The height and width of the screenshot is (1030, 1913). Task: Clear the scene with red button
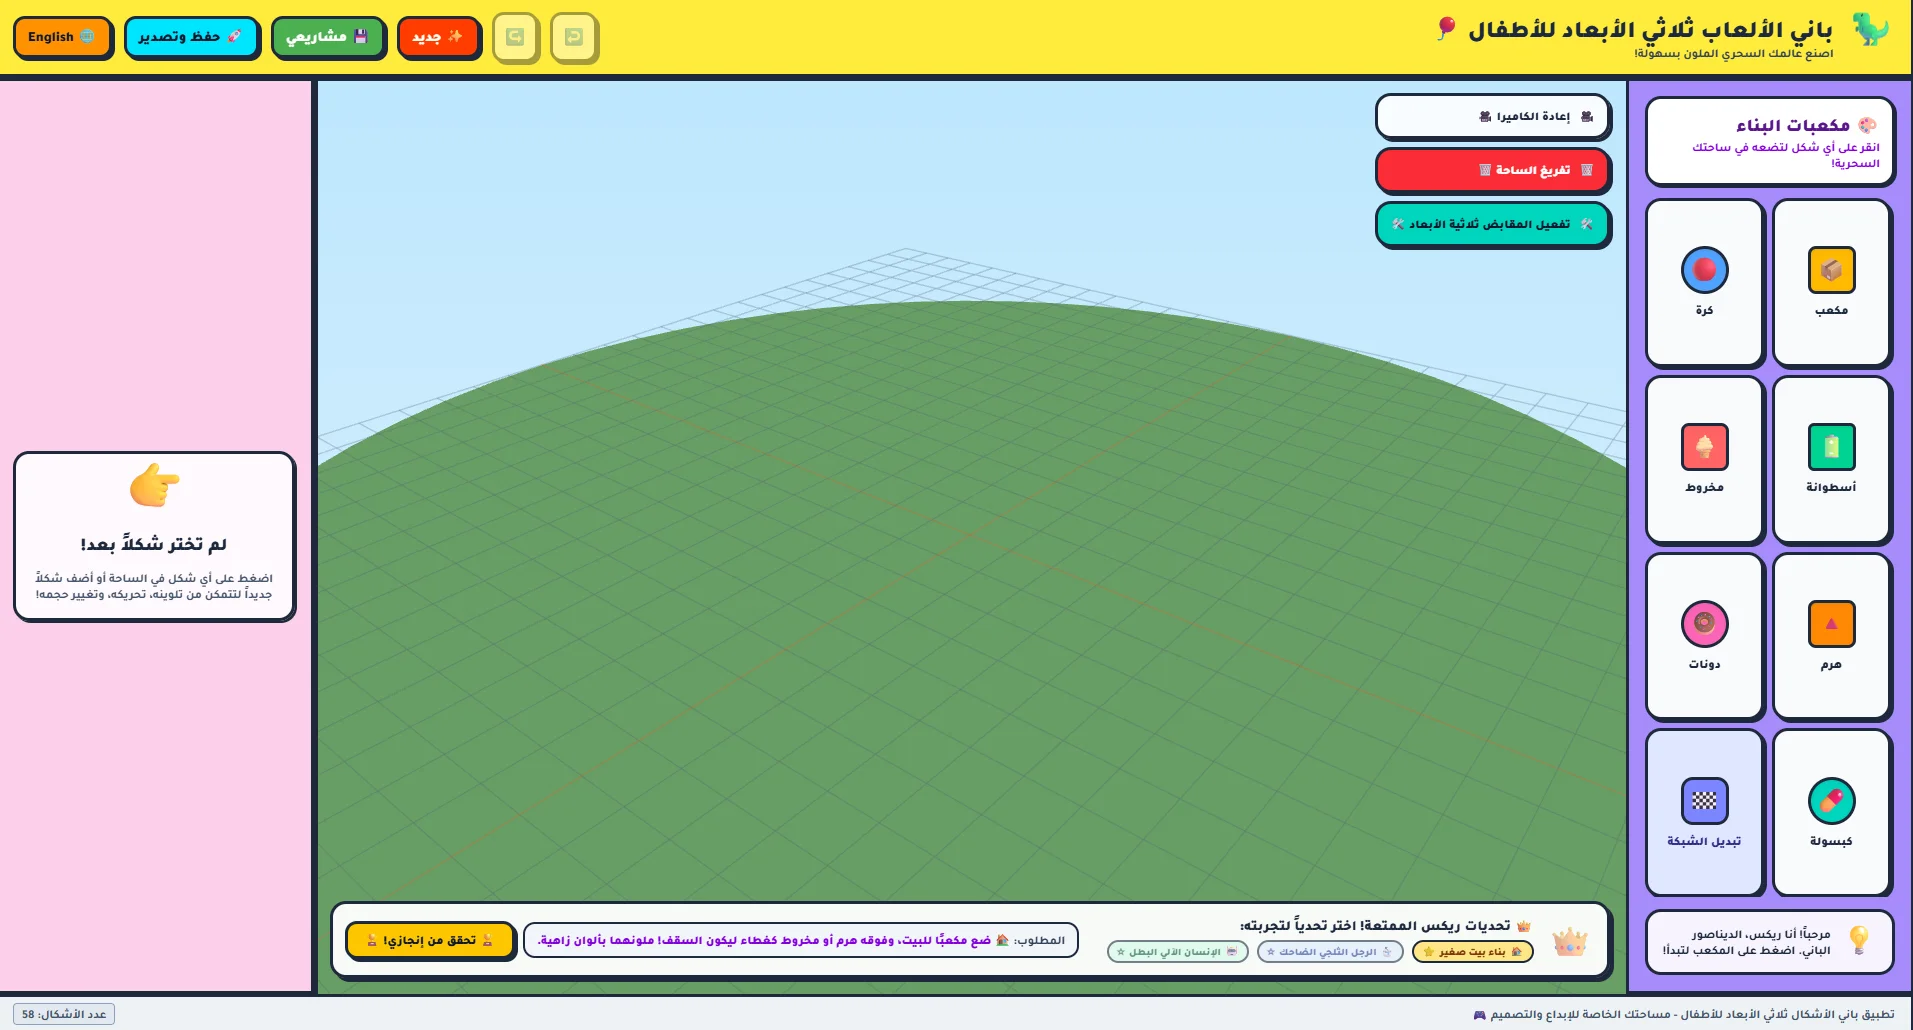point(1492,170)
